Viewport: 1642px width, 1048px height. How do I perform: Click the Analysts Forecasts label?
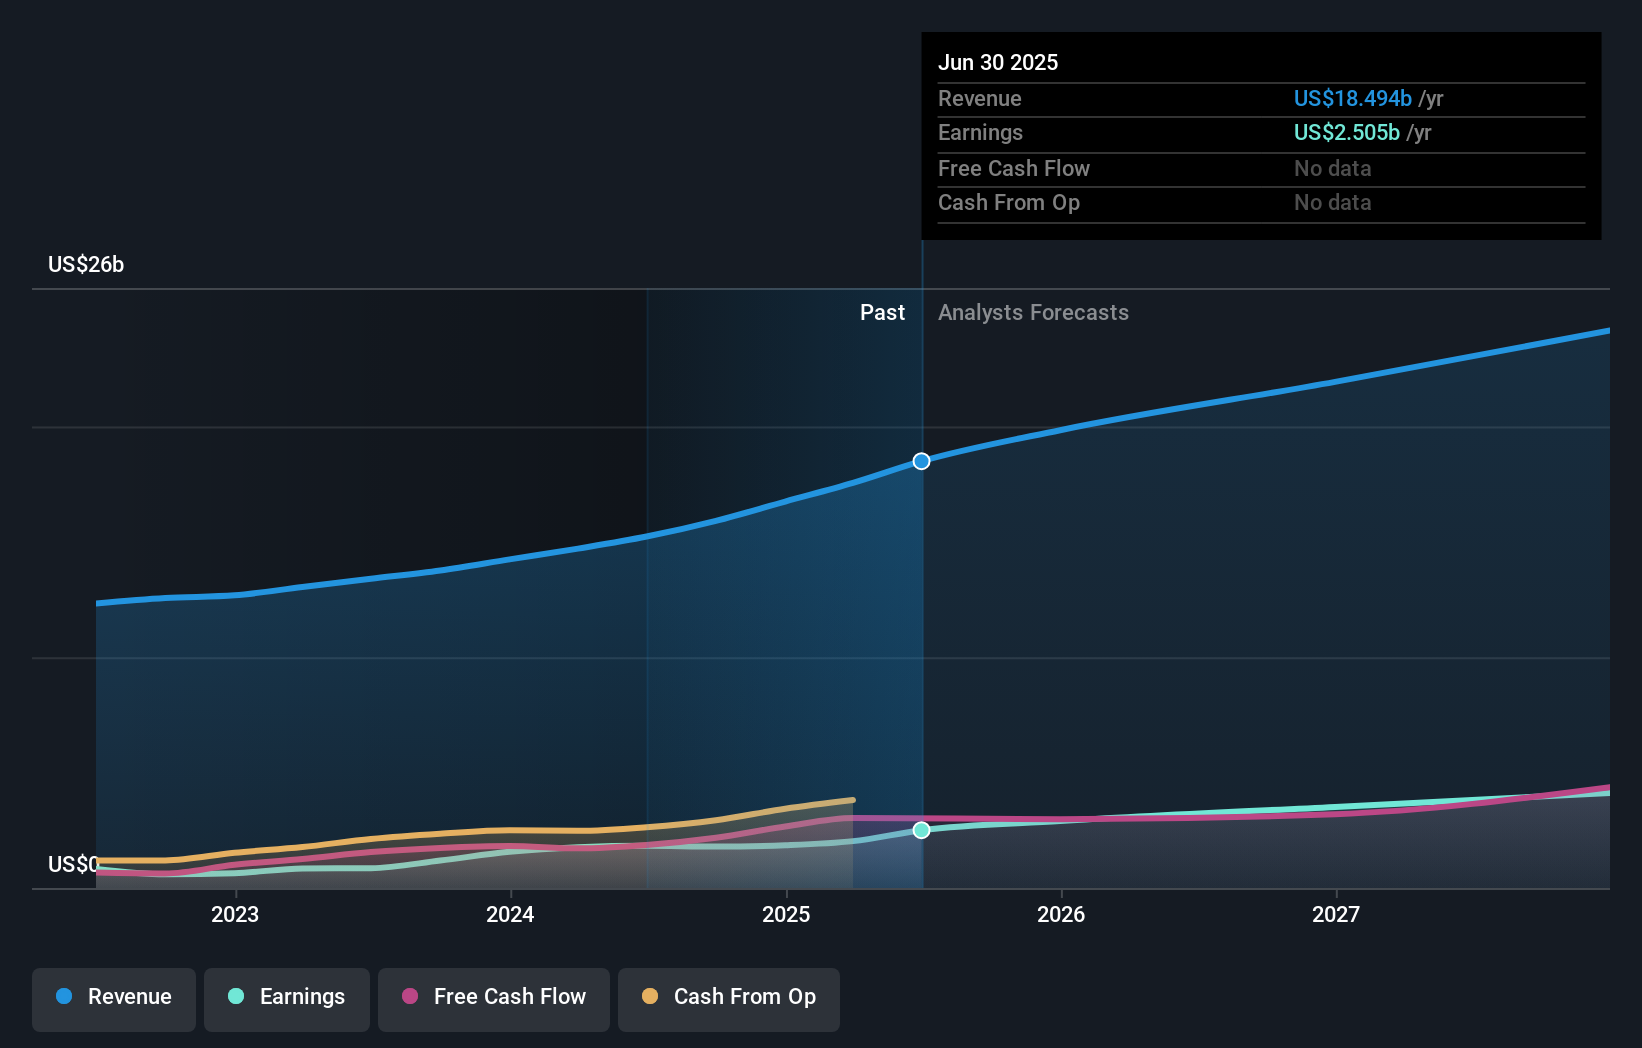pos(1033,312)
